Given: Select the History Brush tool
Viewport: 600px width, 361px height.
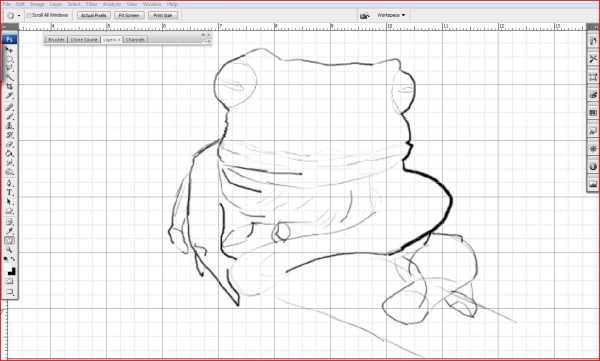Looking at the screenshot, I should 9,135.
